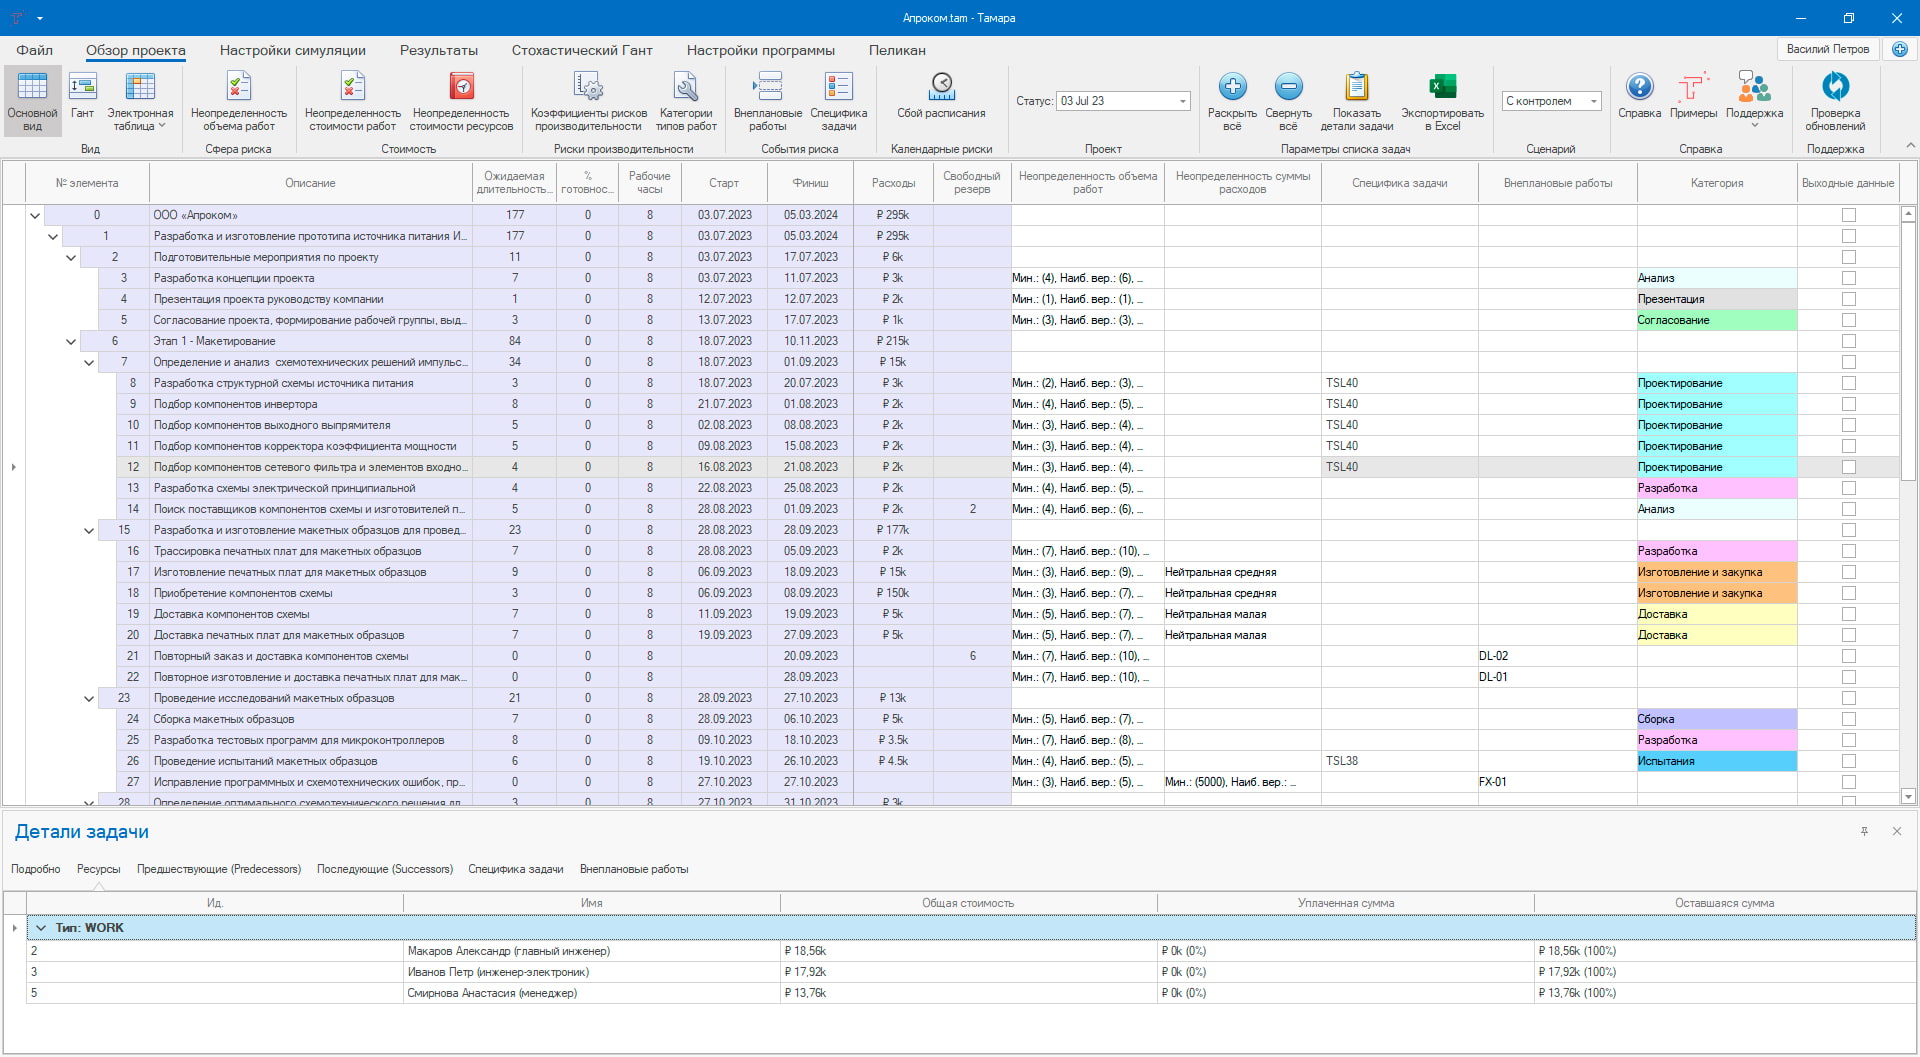This screenshot has height=1057, width=1920.
Task: Open the status date dropdown
Action: tap(1182, 101)
